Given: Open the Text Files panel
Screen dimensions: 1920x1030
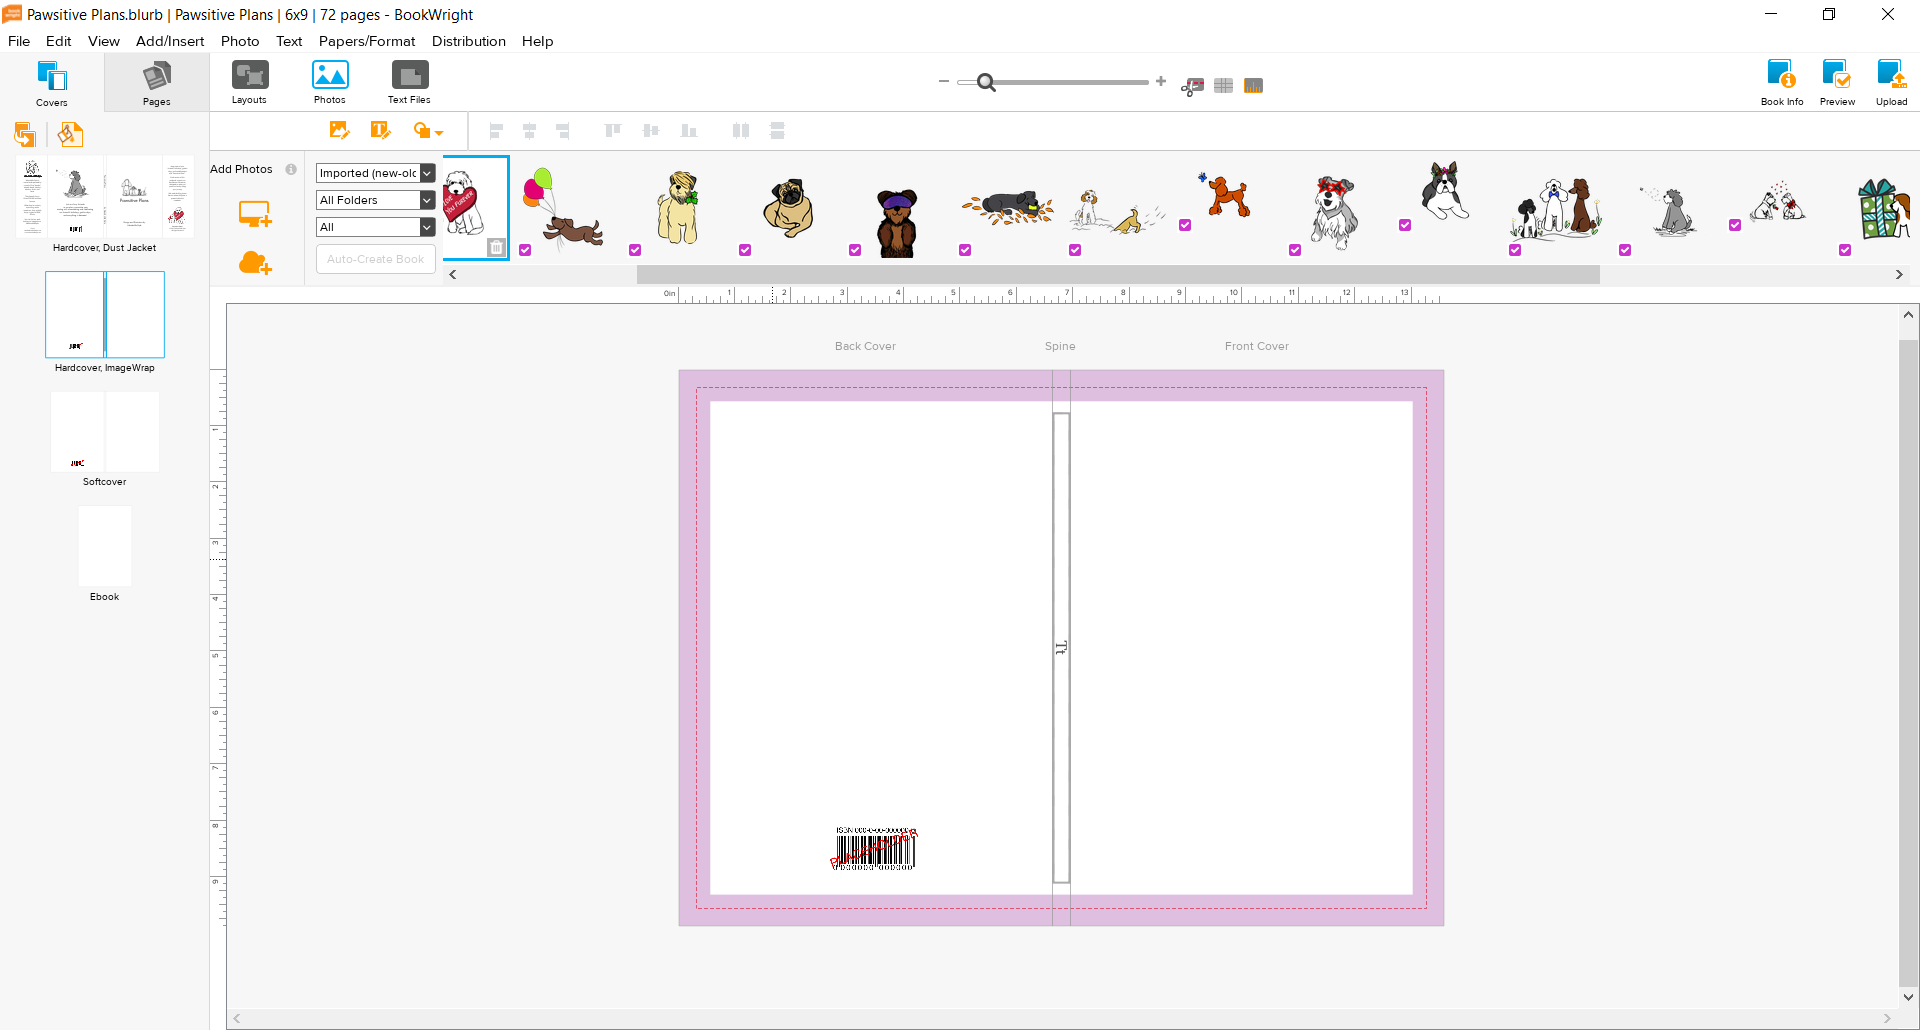Looking at the screenshot, I should [x=410, y=82].
